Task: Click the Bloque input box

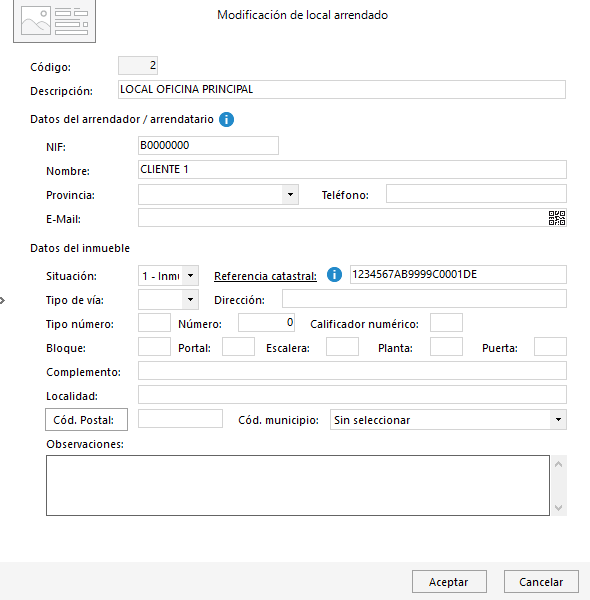Action: coord(154,347)
